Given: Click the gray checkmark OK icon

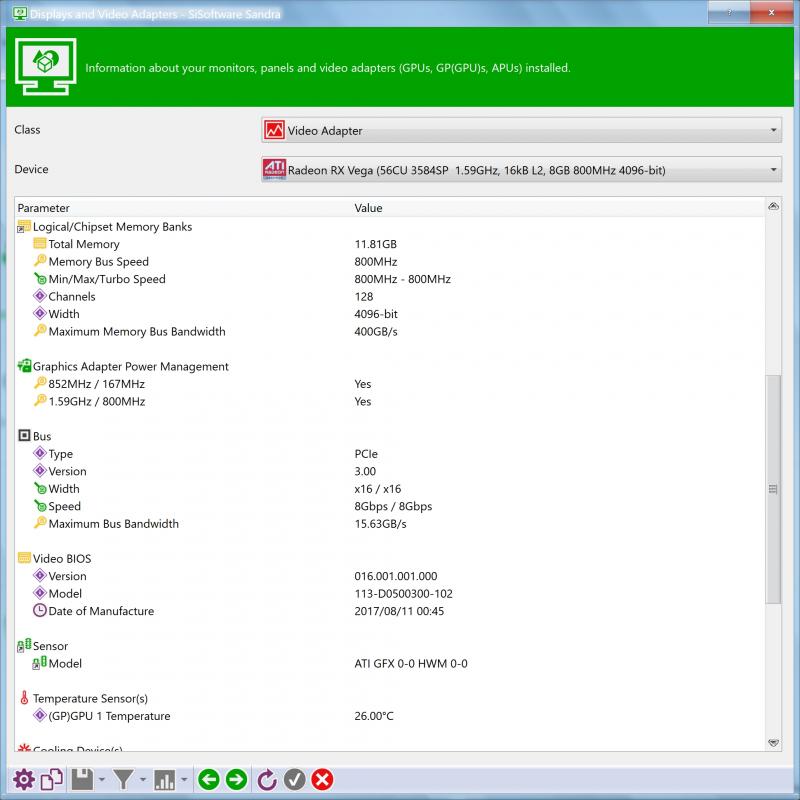Looking at the screenshot, I should point(294,780).
